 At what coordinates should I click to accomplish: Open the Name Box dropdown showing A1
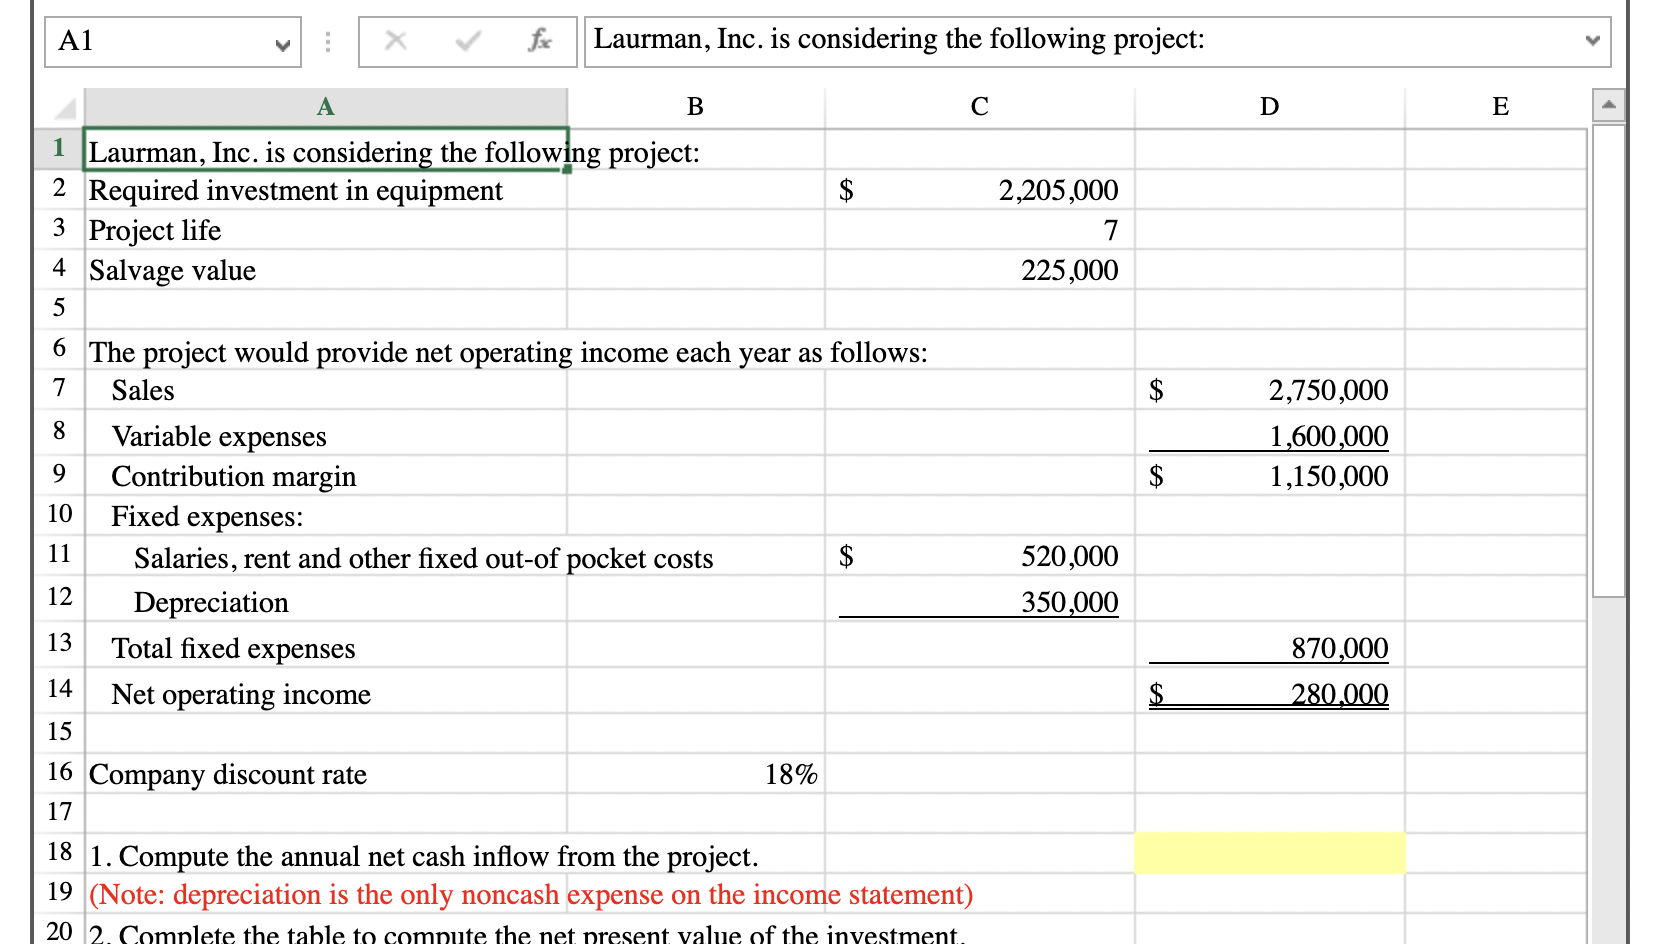(284, 44)
